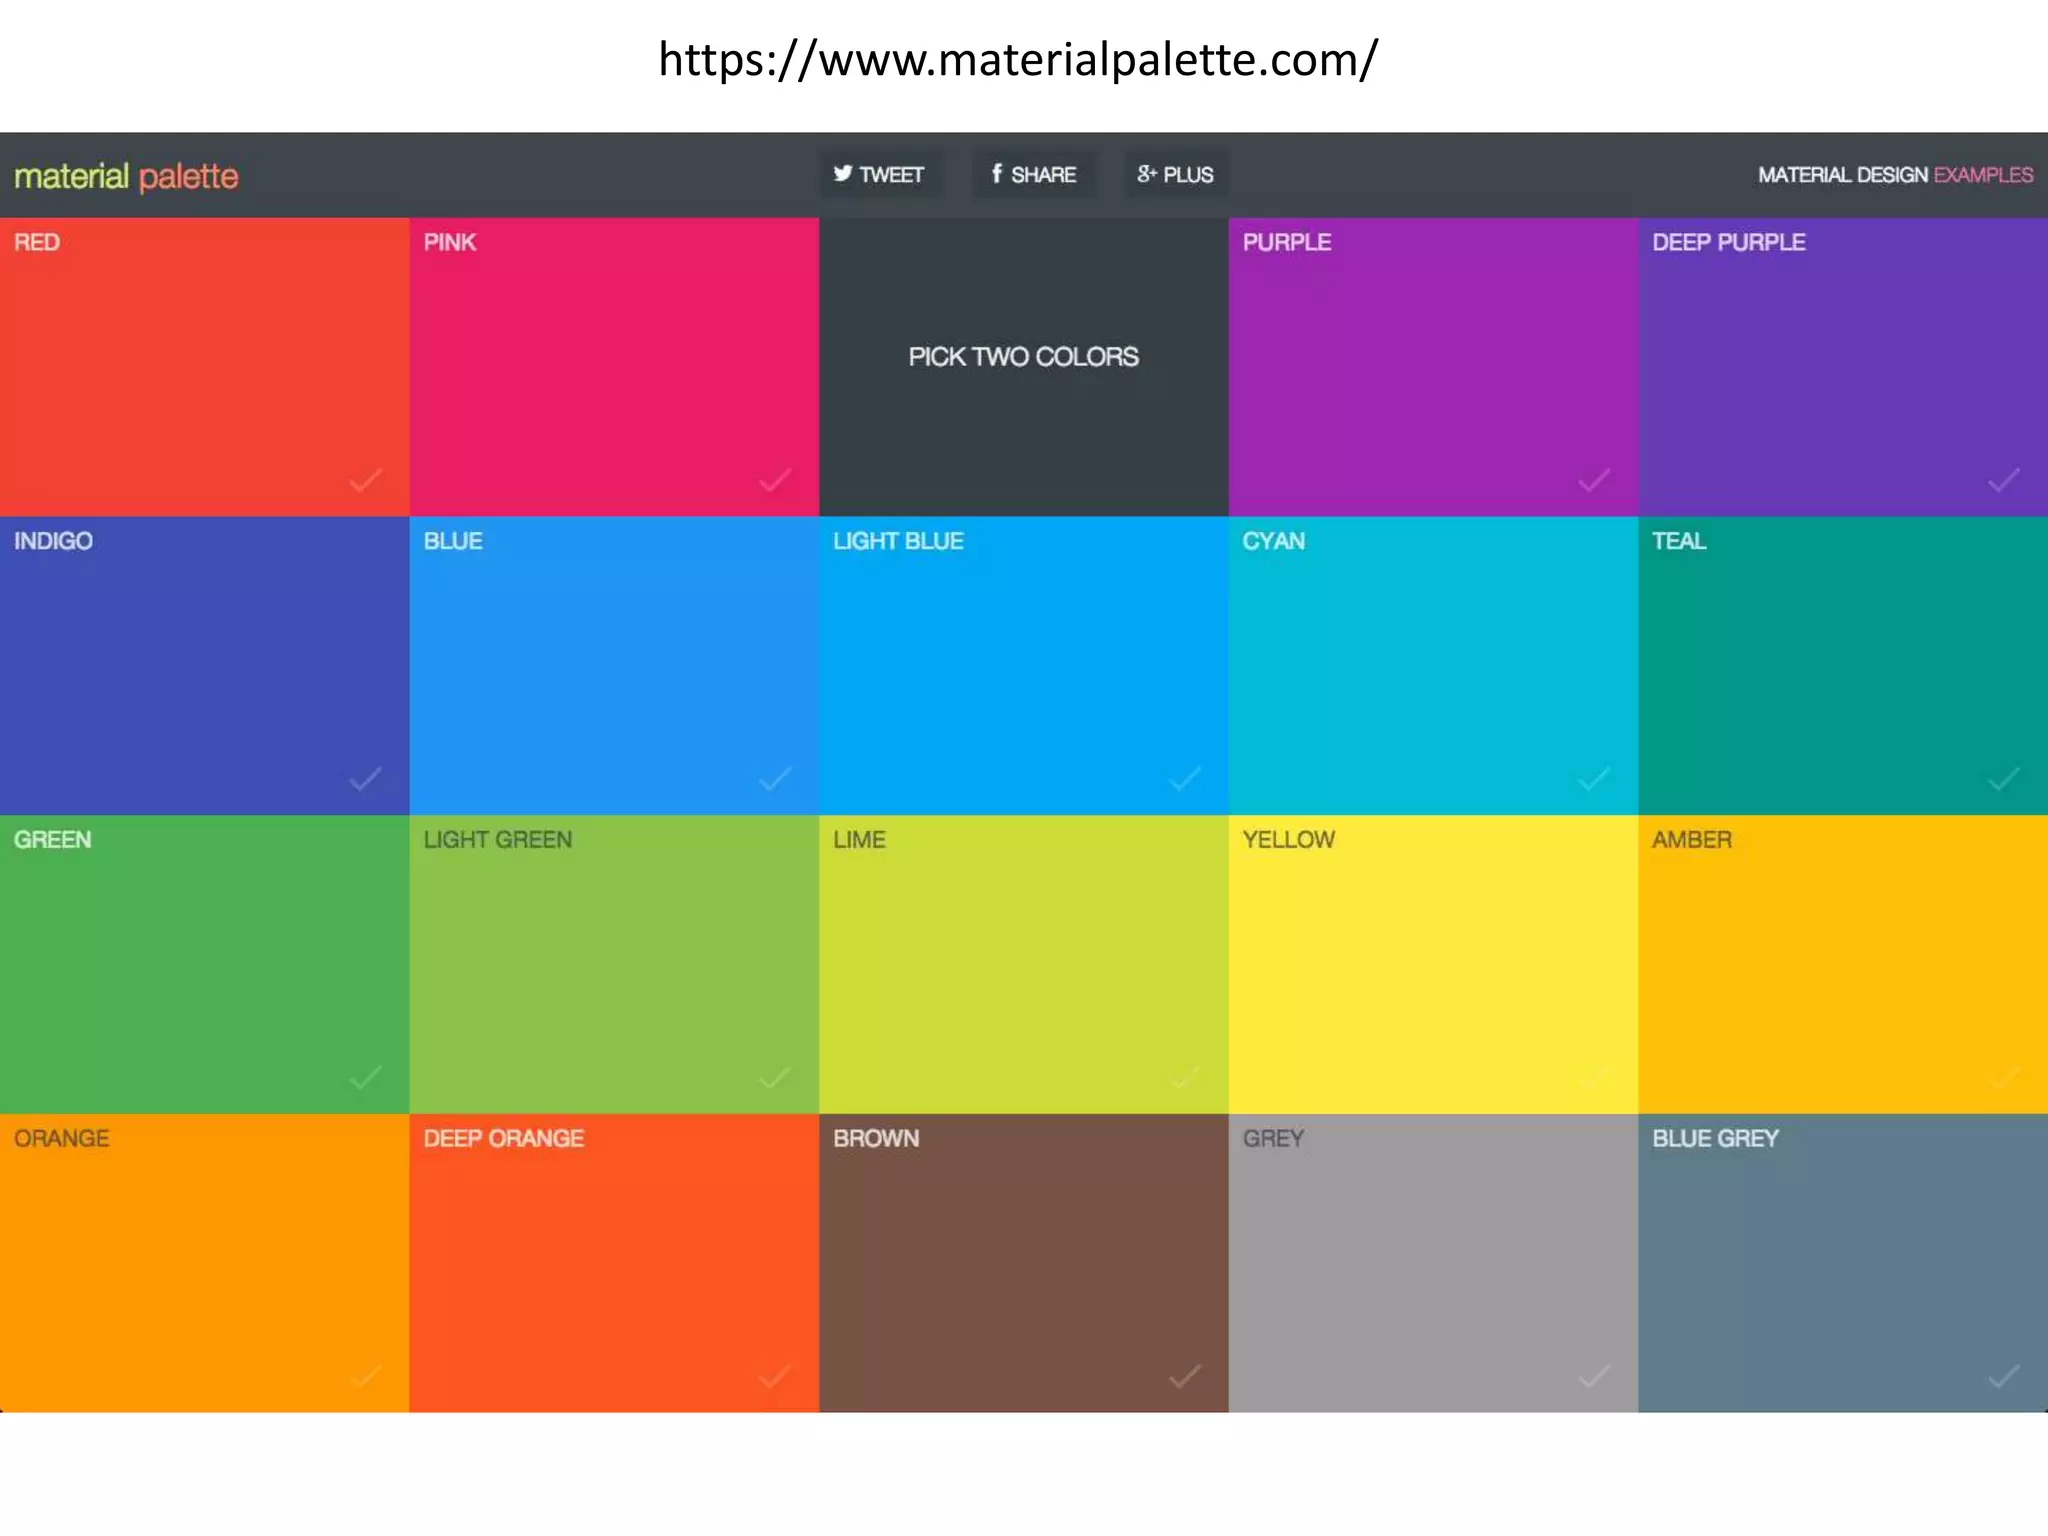The height and width of the screenshot is (1536, 2048).
Task: Click the TWEET share button
Action: (x=880, y=175)
